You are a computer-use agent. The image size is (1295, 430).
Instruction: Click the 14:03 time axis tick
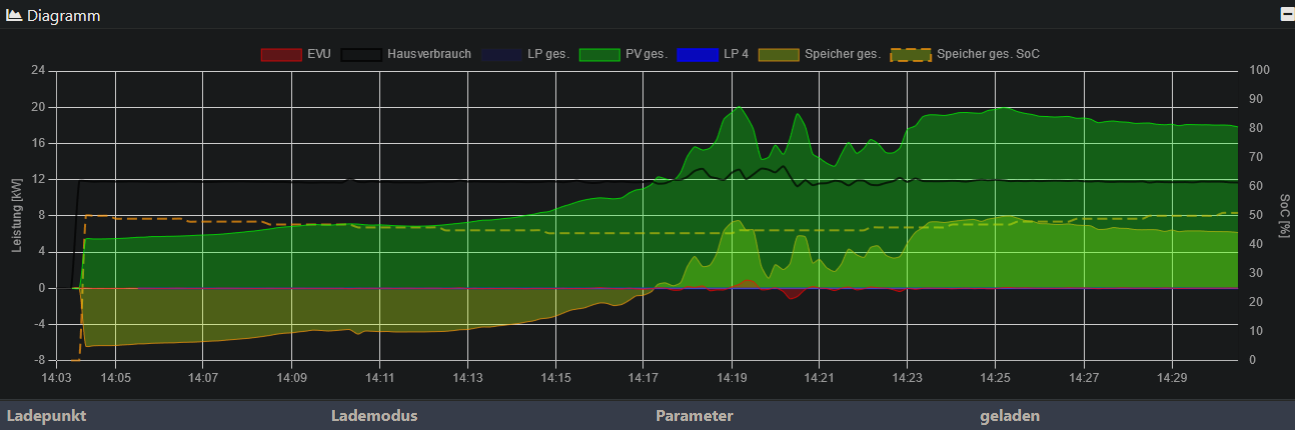coord(58,379)
